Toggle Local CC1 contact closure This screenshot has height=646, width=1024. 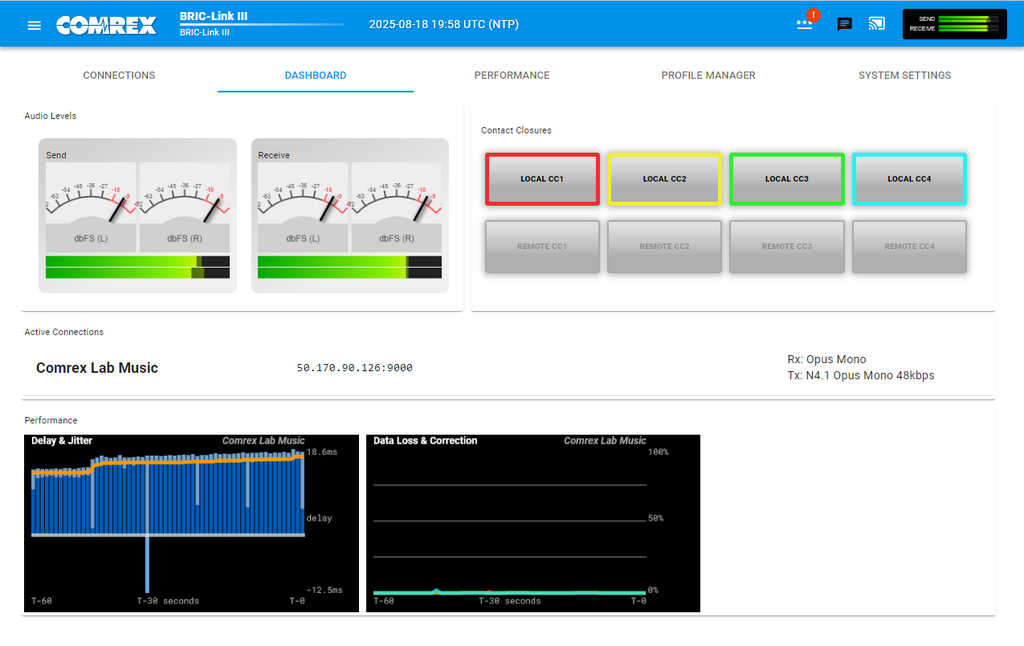(x=542, y=179)
